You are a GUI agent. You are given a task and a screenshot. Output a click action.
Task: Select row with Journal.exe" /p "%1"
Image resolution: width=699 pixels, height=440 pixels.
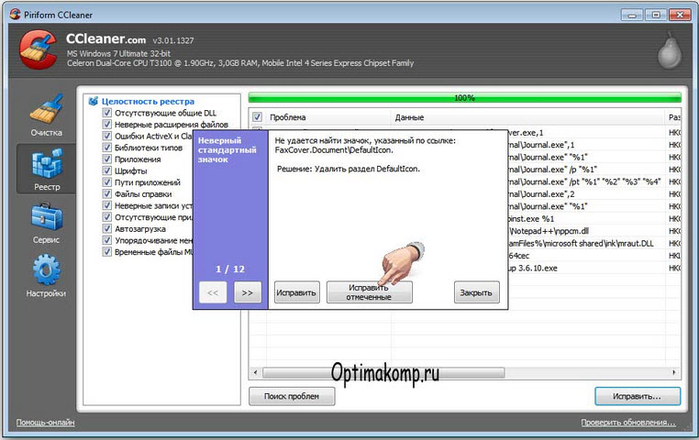coord(595,169)
